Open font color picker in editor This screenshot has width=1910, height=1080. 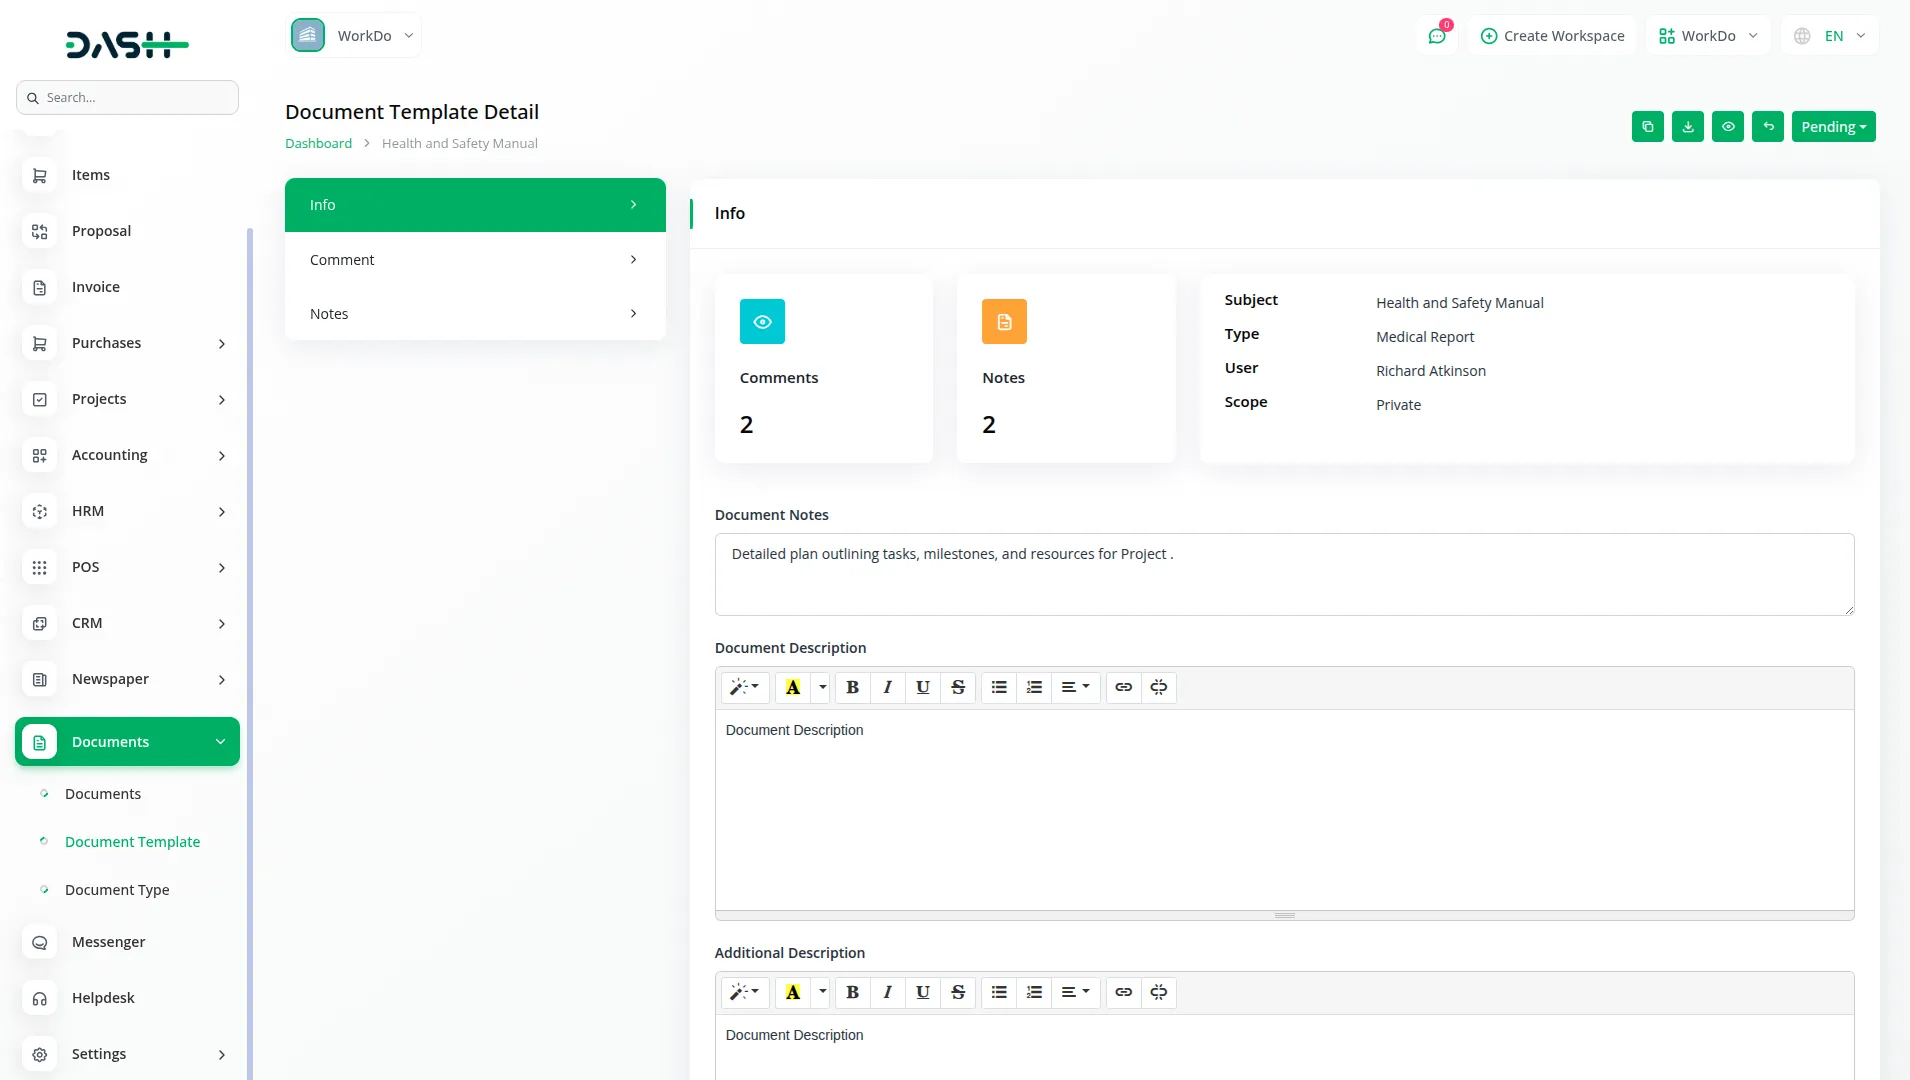(x=795, y=687)
